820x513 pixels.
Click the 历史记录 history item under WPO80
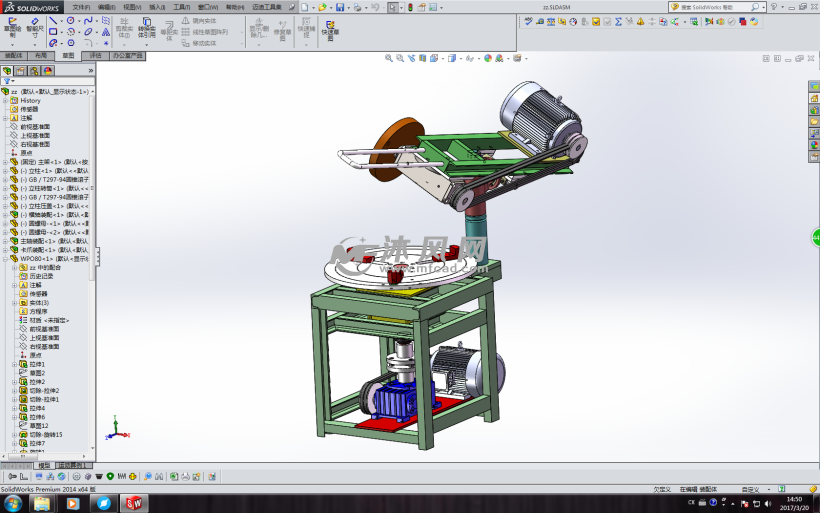click(41, 276)
